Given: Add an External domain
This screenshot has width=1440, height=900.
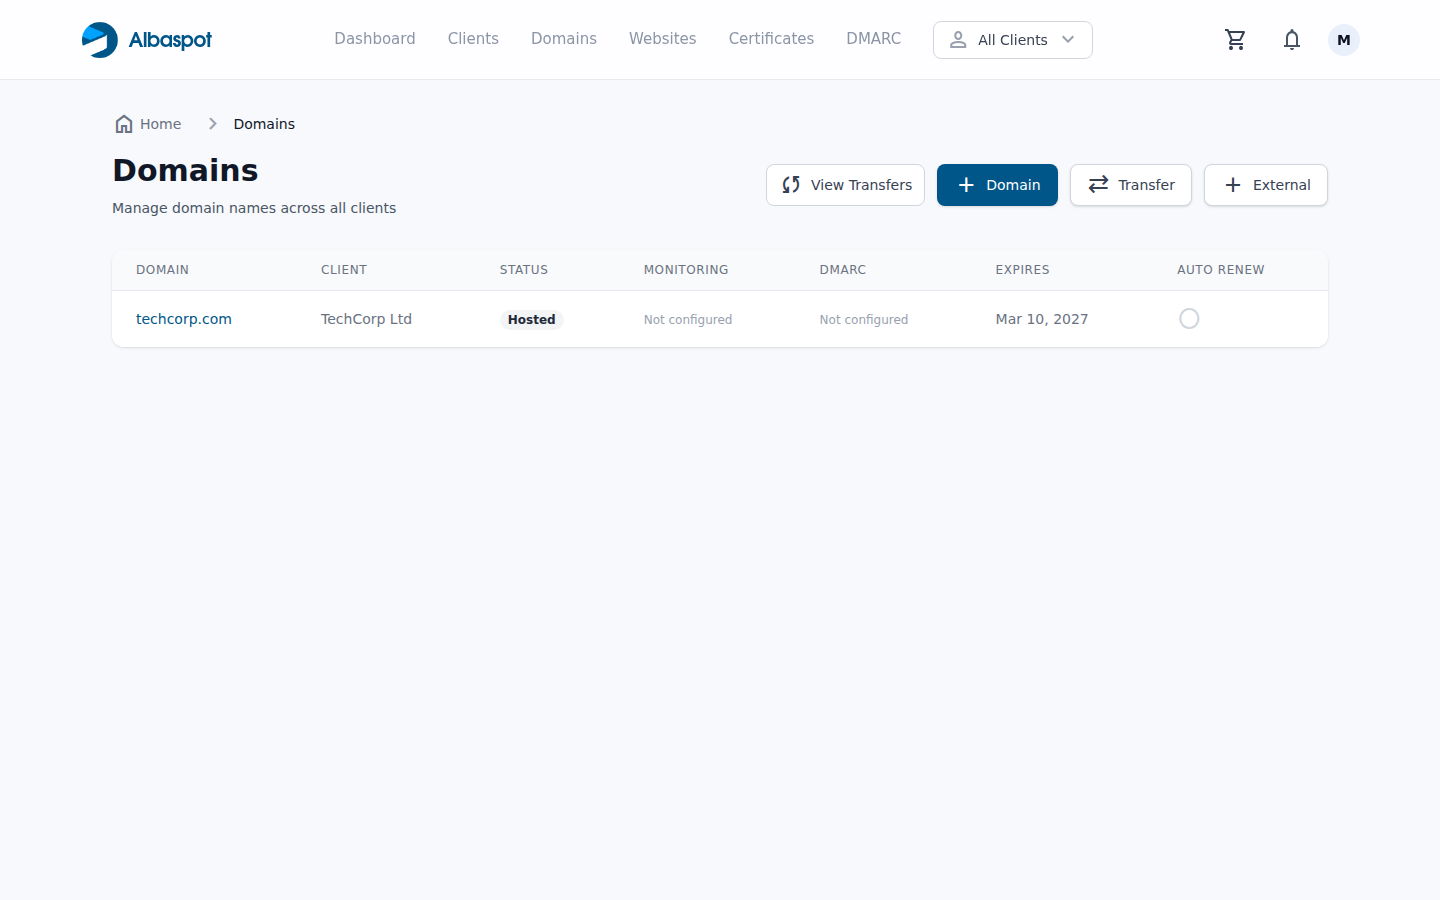Looking at the screenshot, I should pyautogui.click(x=1265, y=185).
